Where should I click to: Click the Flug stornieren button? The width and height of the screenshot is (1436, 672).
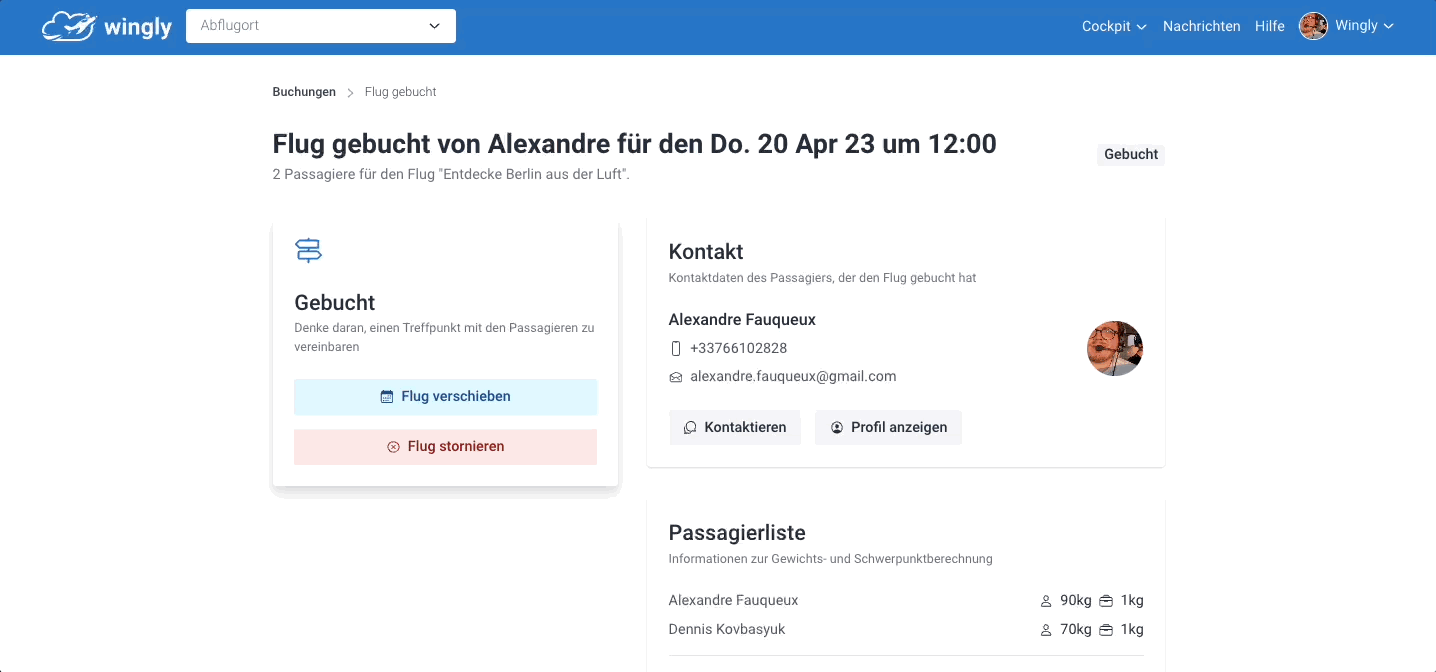click(446, 447)
